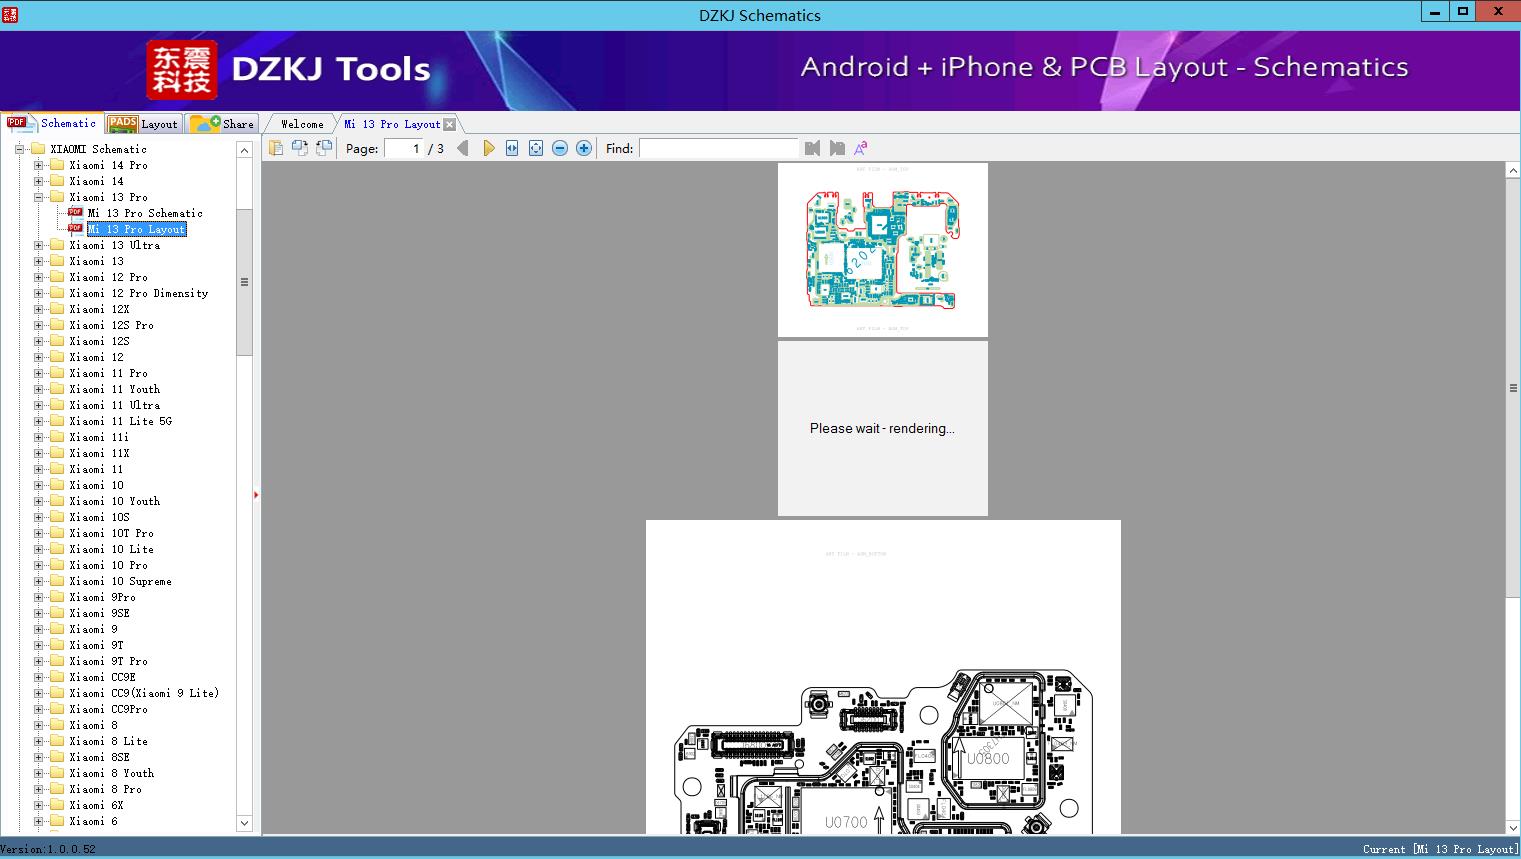The width and height of the screenshot is (1521, 859).
Task: Select Xiaomi CC9(Xiaomi 9 Lite) tree item
Action: tap(145, 693)
